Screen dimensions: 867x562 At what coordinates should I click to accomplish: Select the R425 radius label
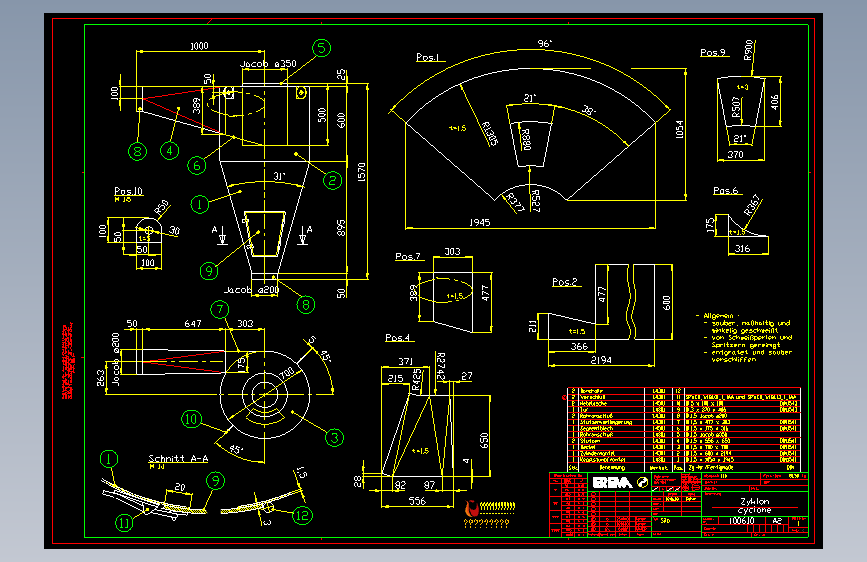pyautogui.click(x=416, y=380)
